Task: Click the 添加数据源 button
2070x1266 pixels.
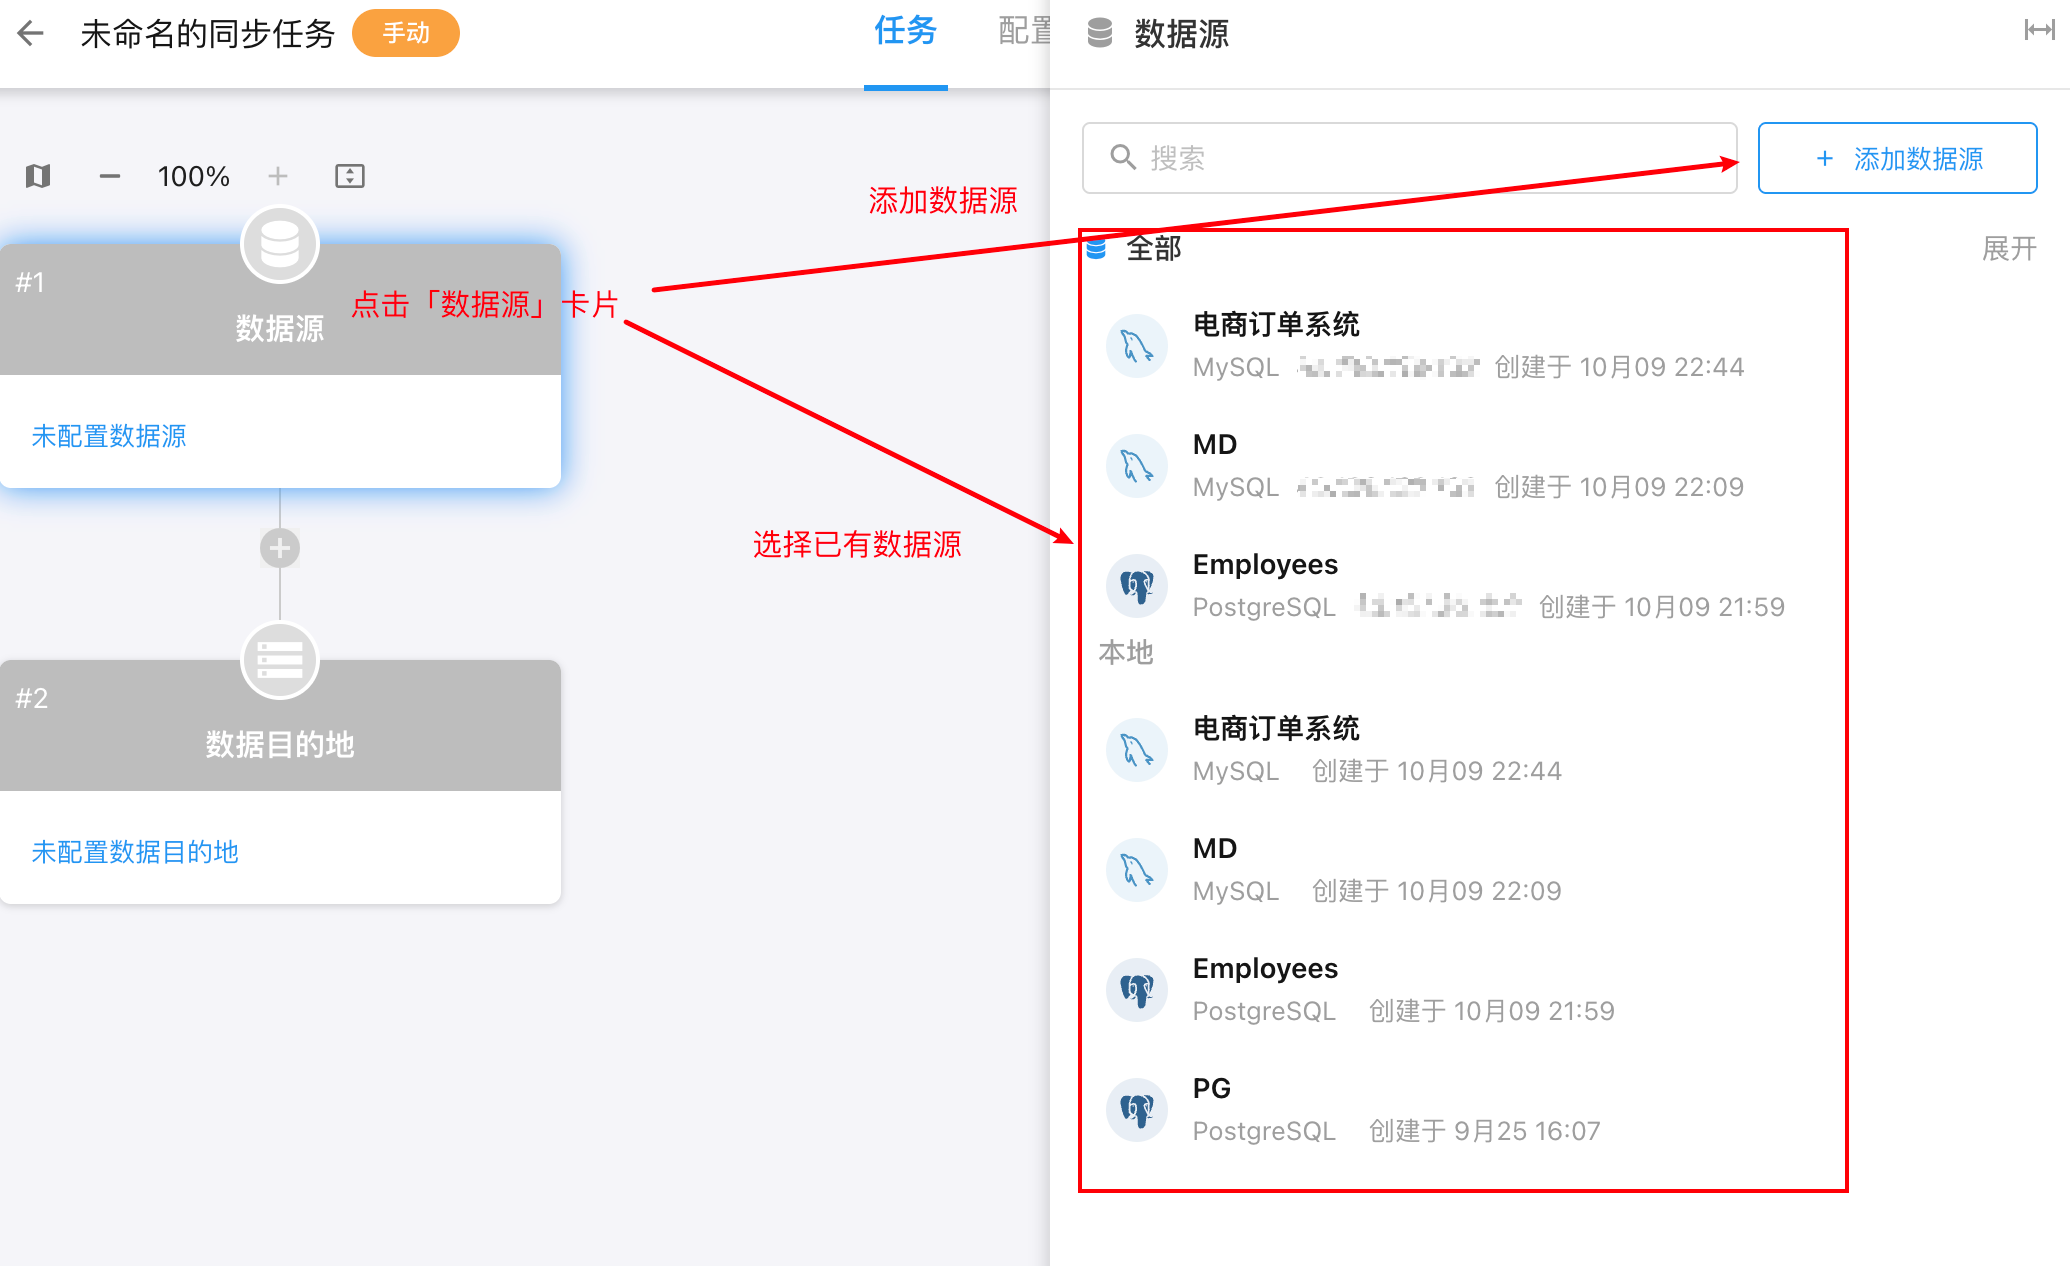Action: (x=1897, y=158)
